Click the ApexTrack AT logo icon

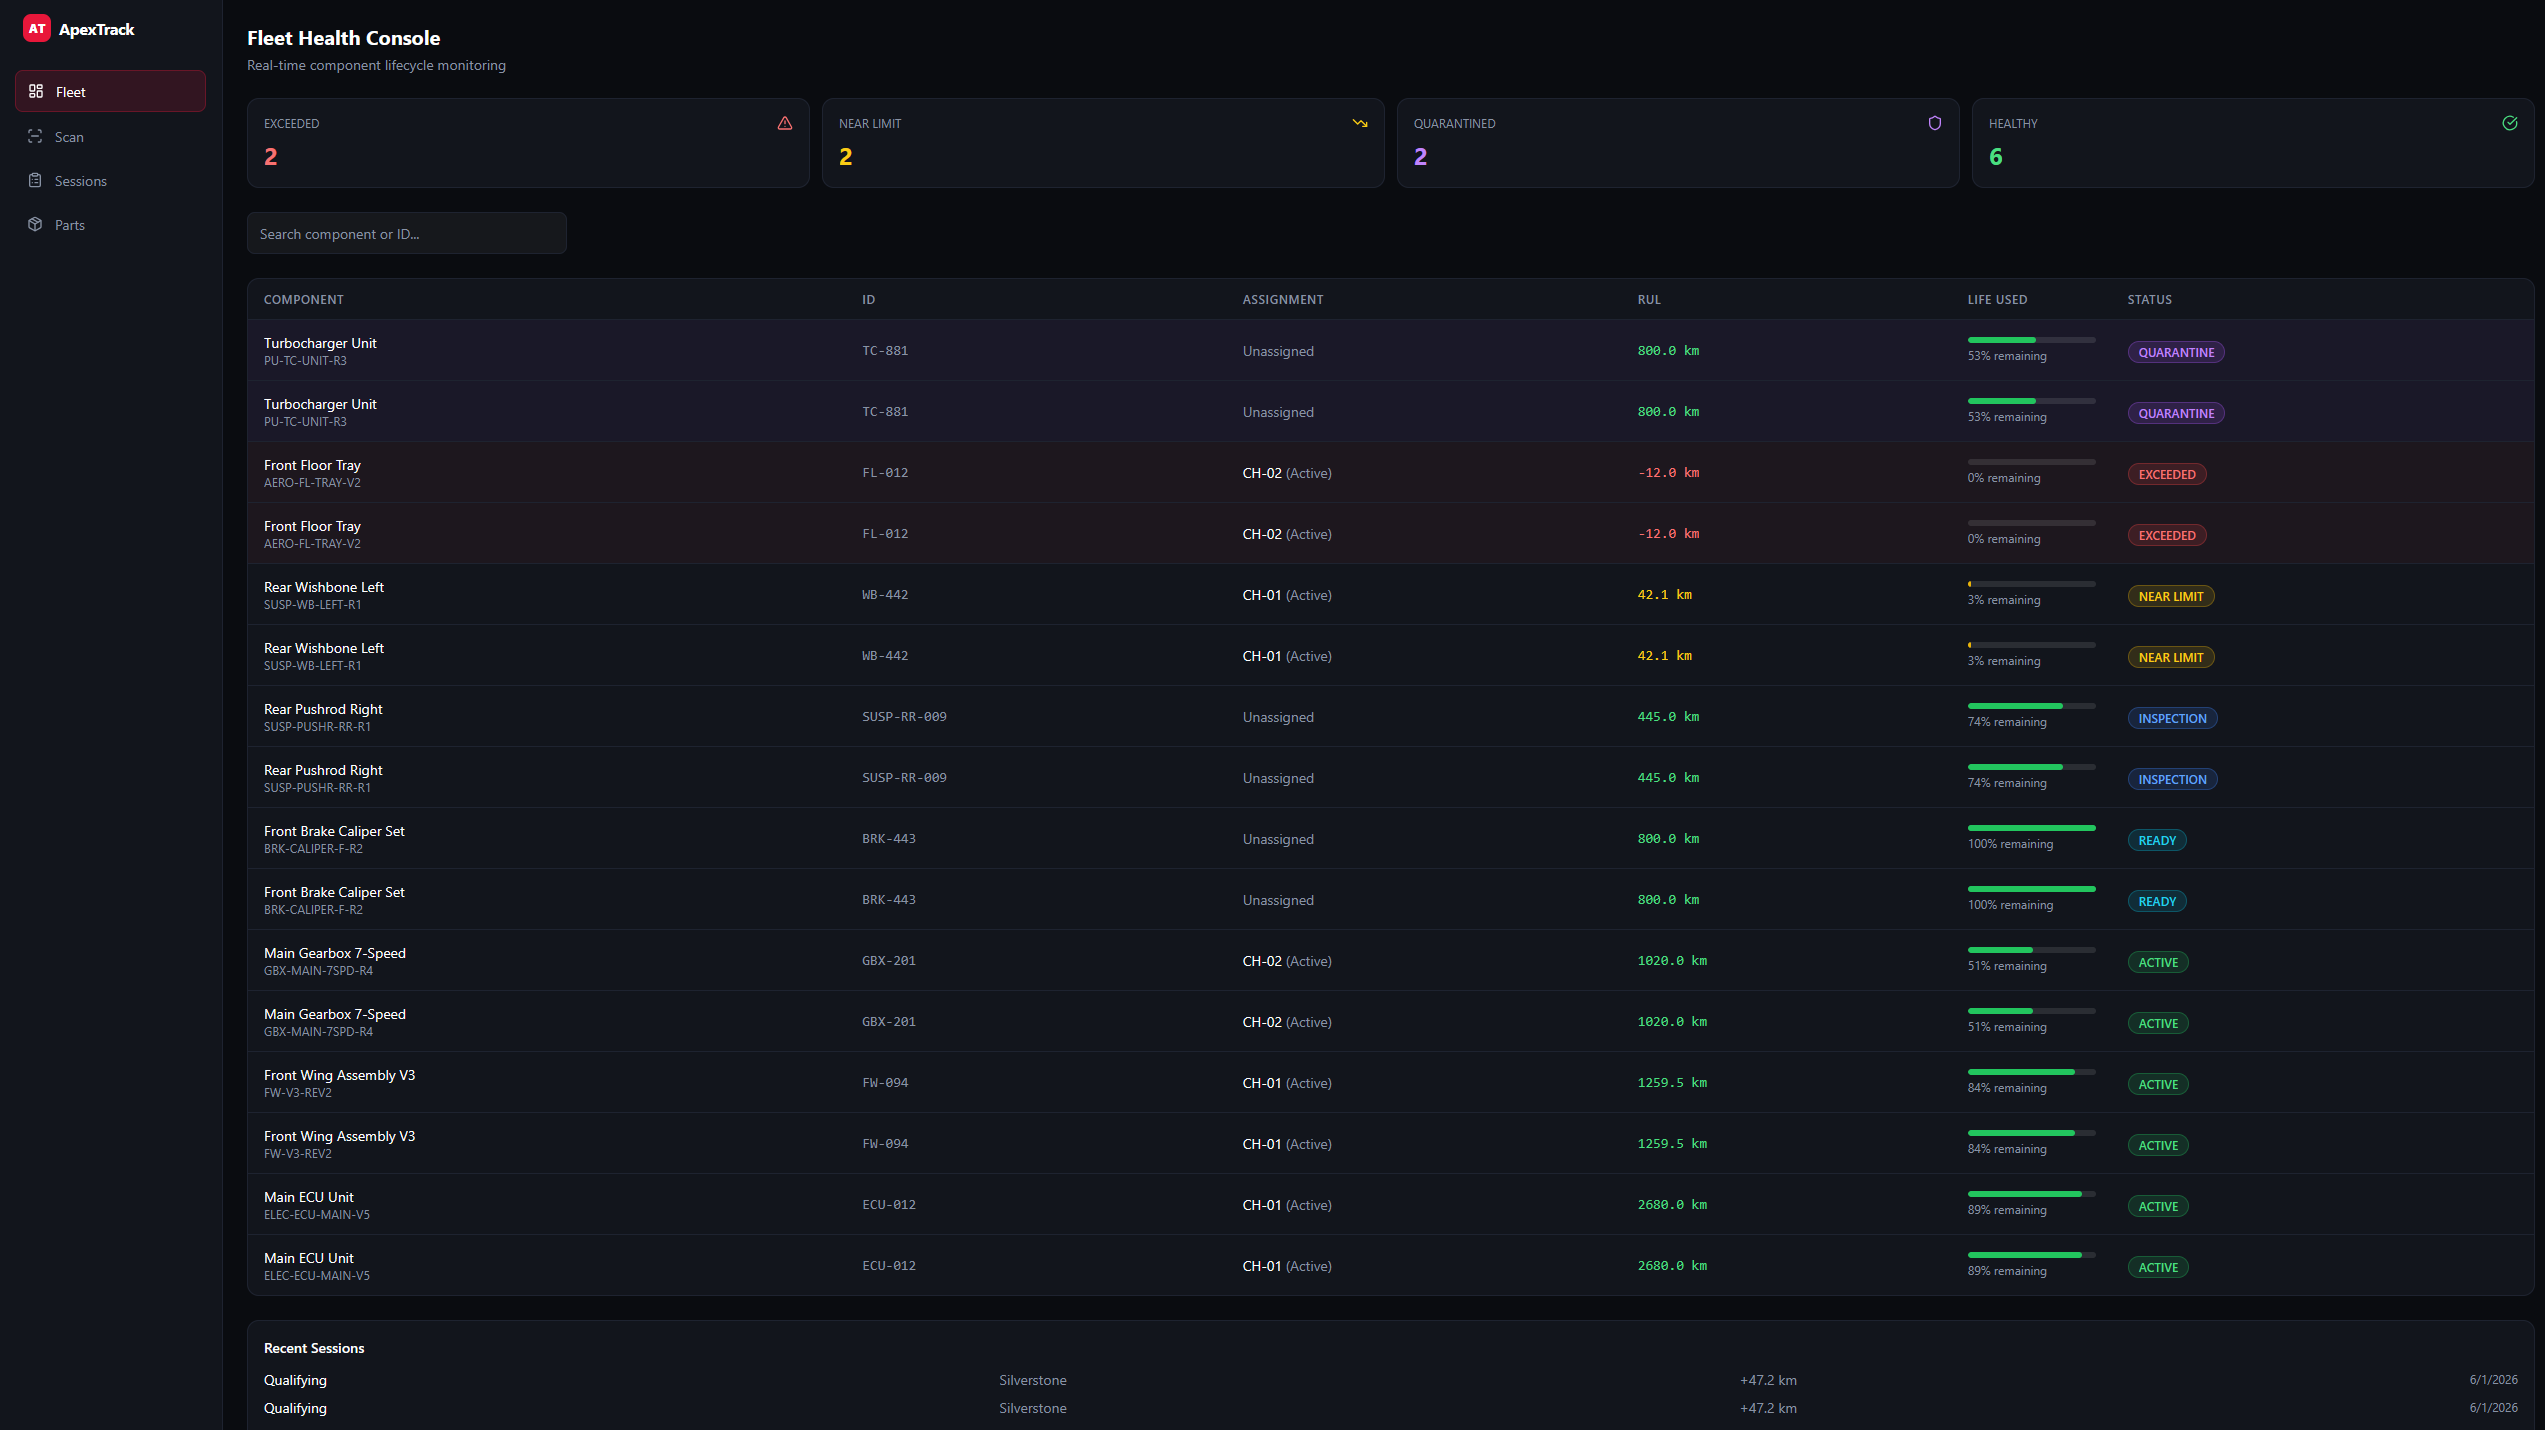(37, 29)
